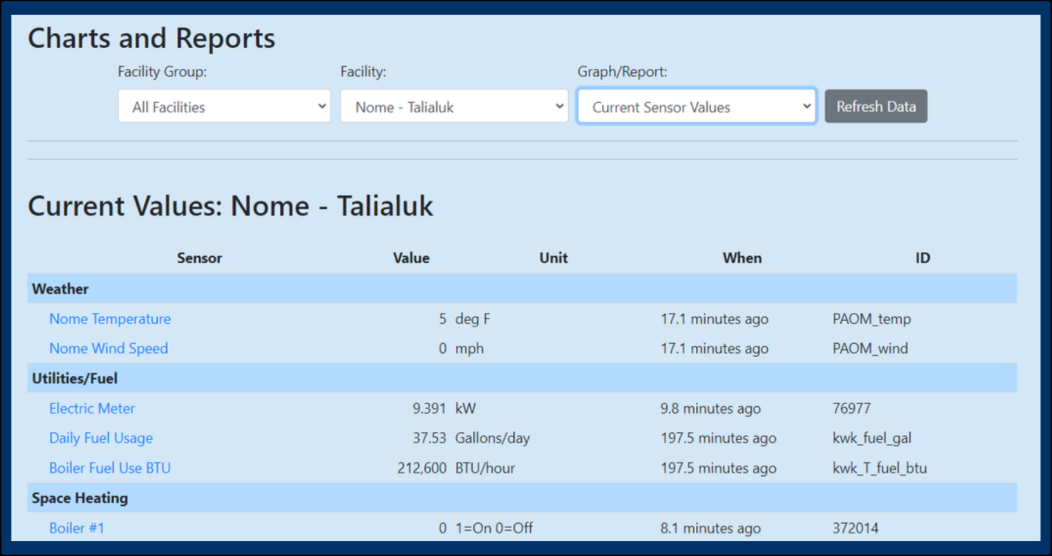Click the Unit column header

pyautogui.click(x=554, y=258)
